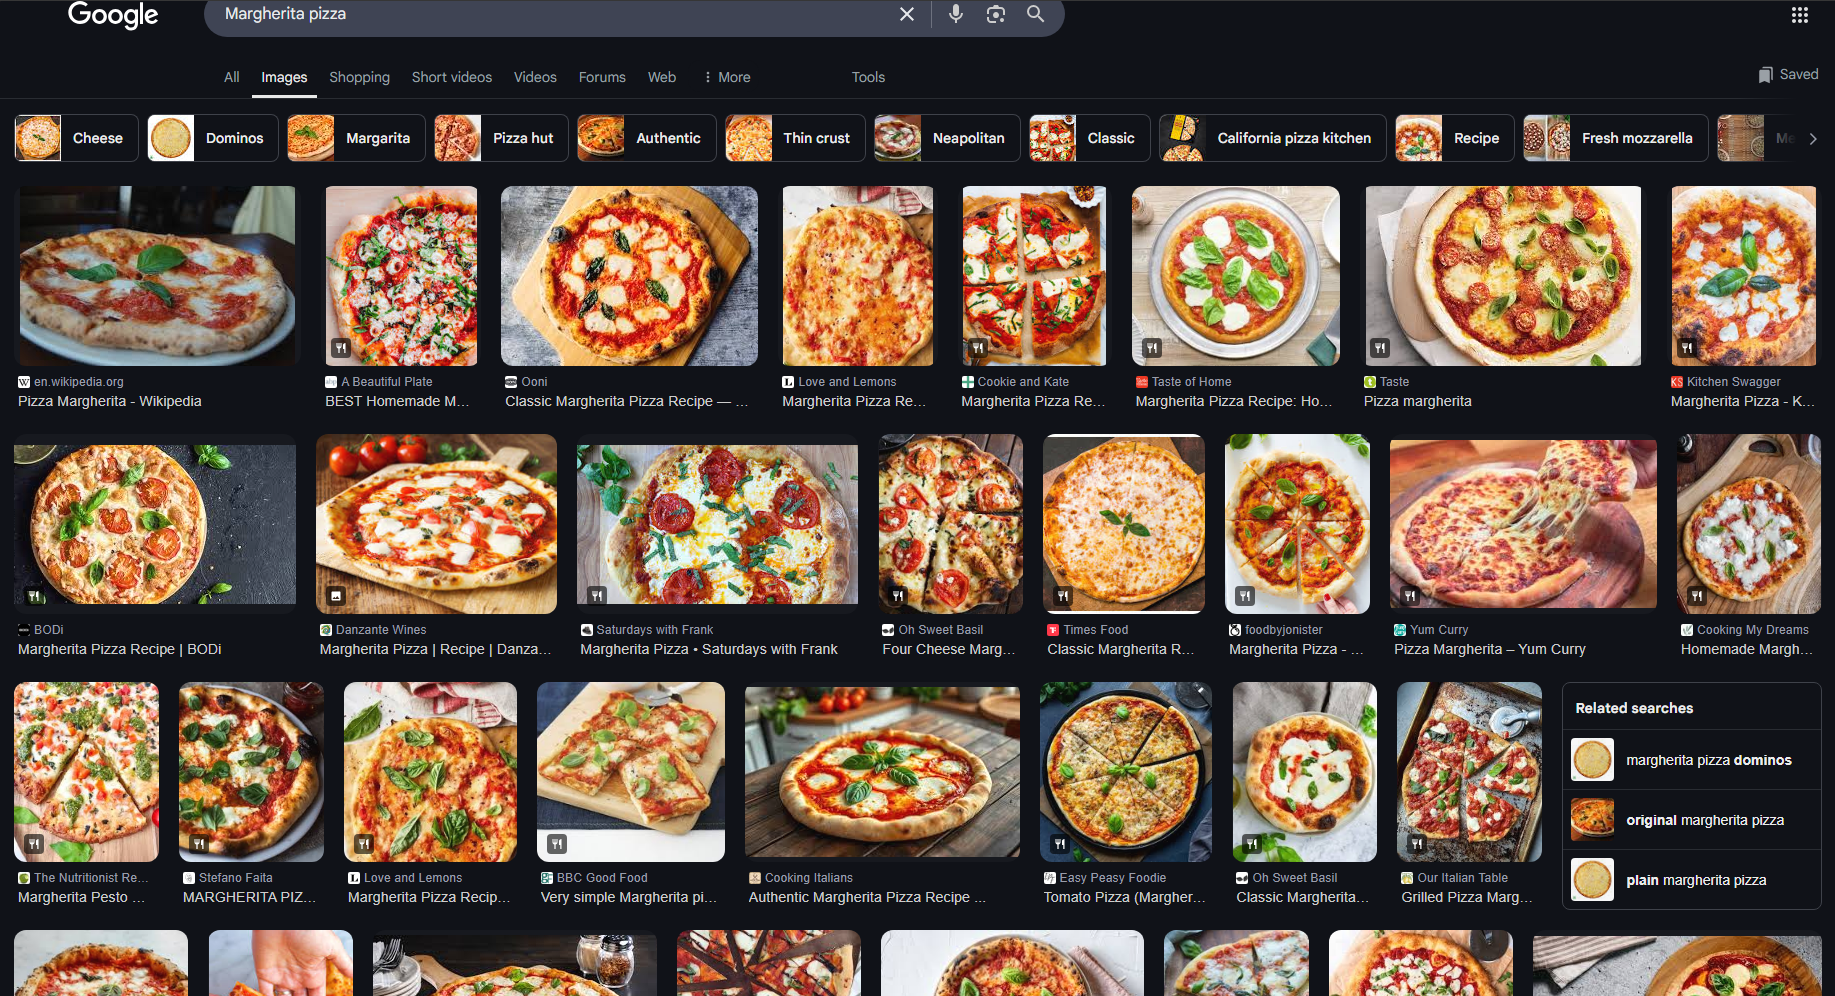Filter images by the Cheese chip

pyautogui.click(x=77, y=138)
